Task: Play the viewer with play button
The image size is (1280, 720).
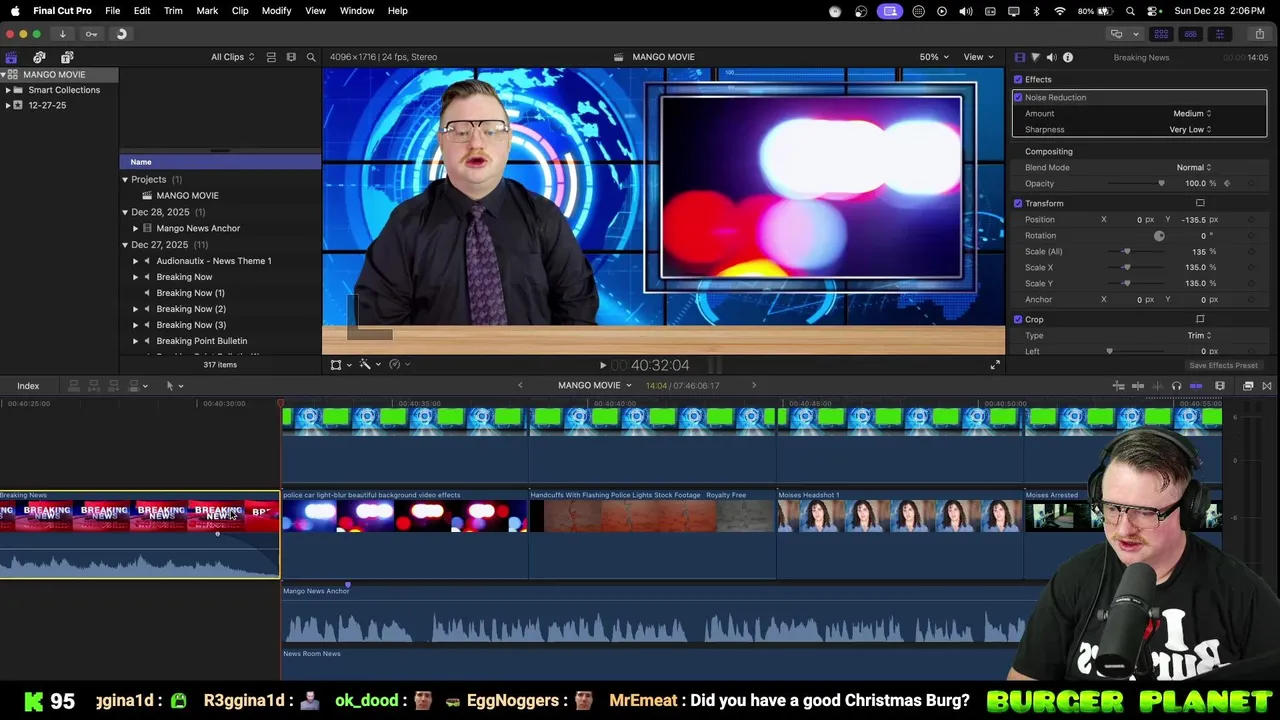Action: click(602, 366)
